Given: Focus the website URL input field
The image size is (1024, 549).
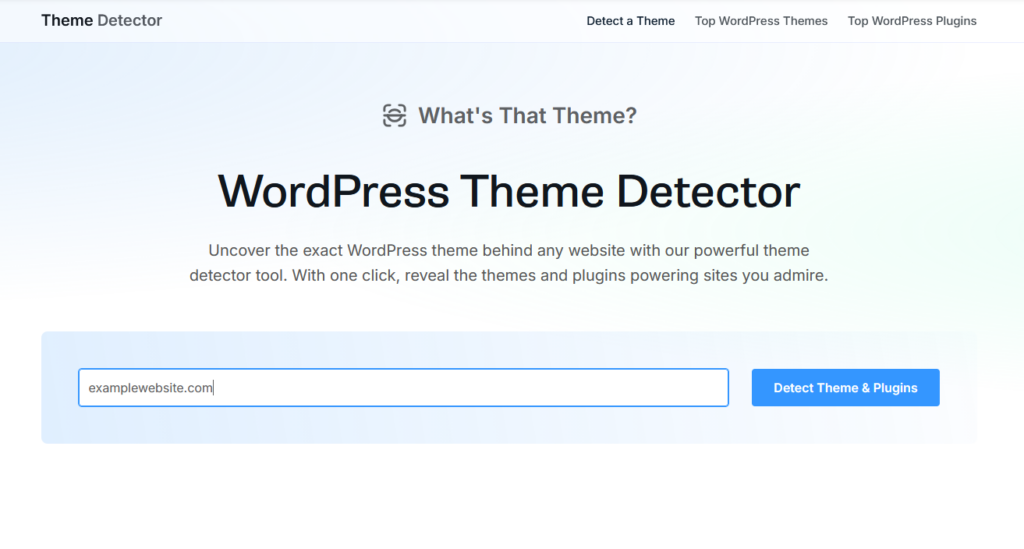Looking at the screenshot, I should click(x=404, y=388).
